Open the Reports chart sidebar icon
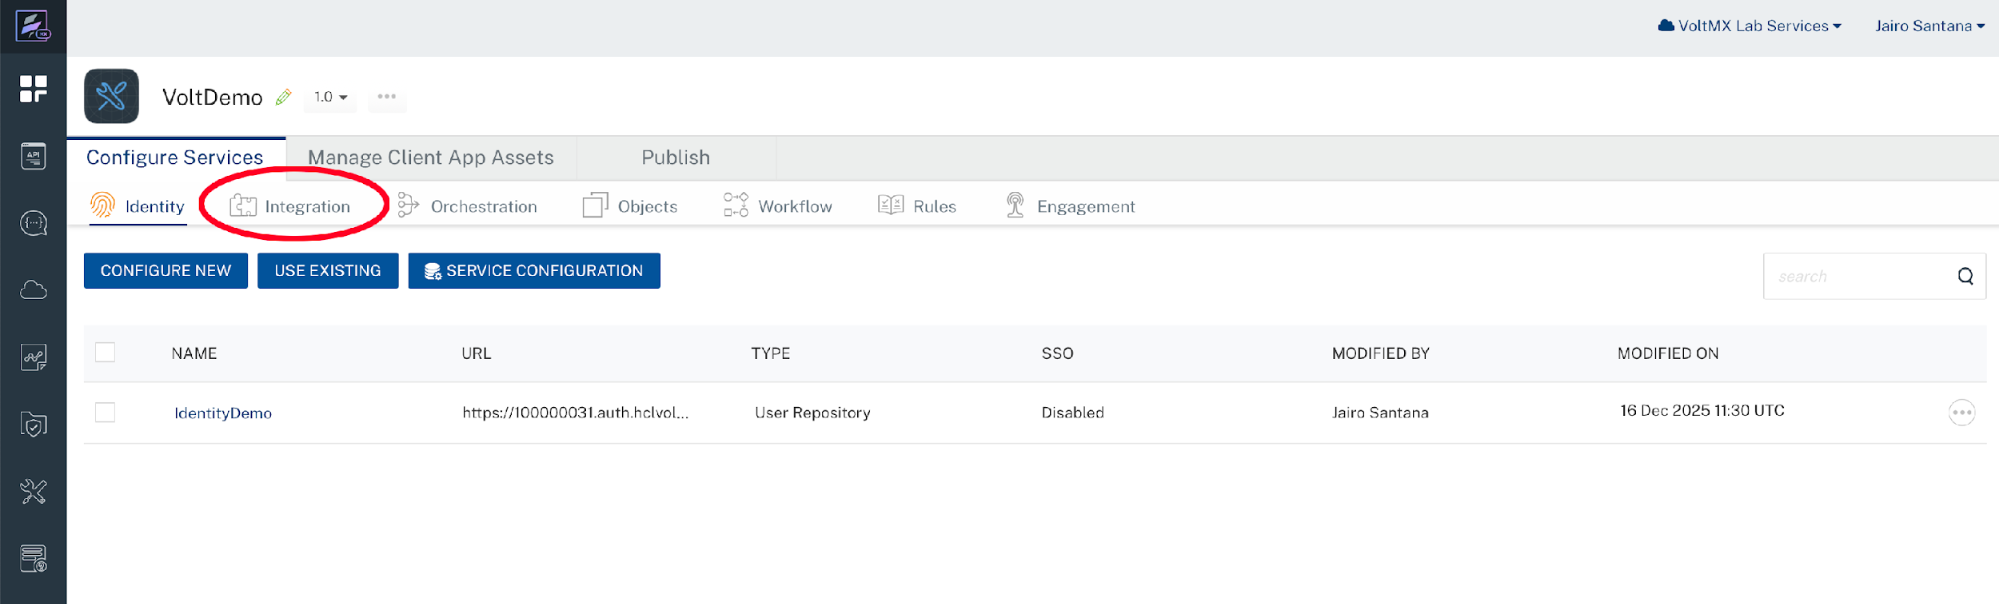Image resolution: width=1999 pixels, height=604 pixels. pos(33,357)
